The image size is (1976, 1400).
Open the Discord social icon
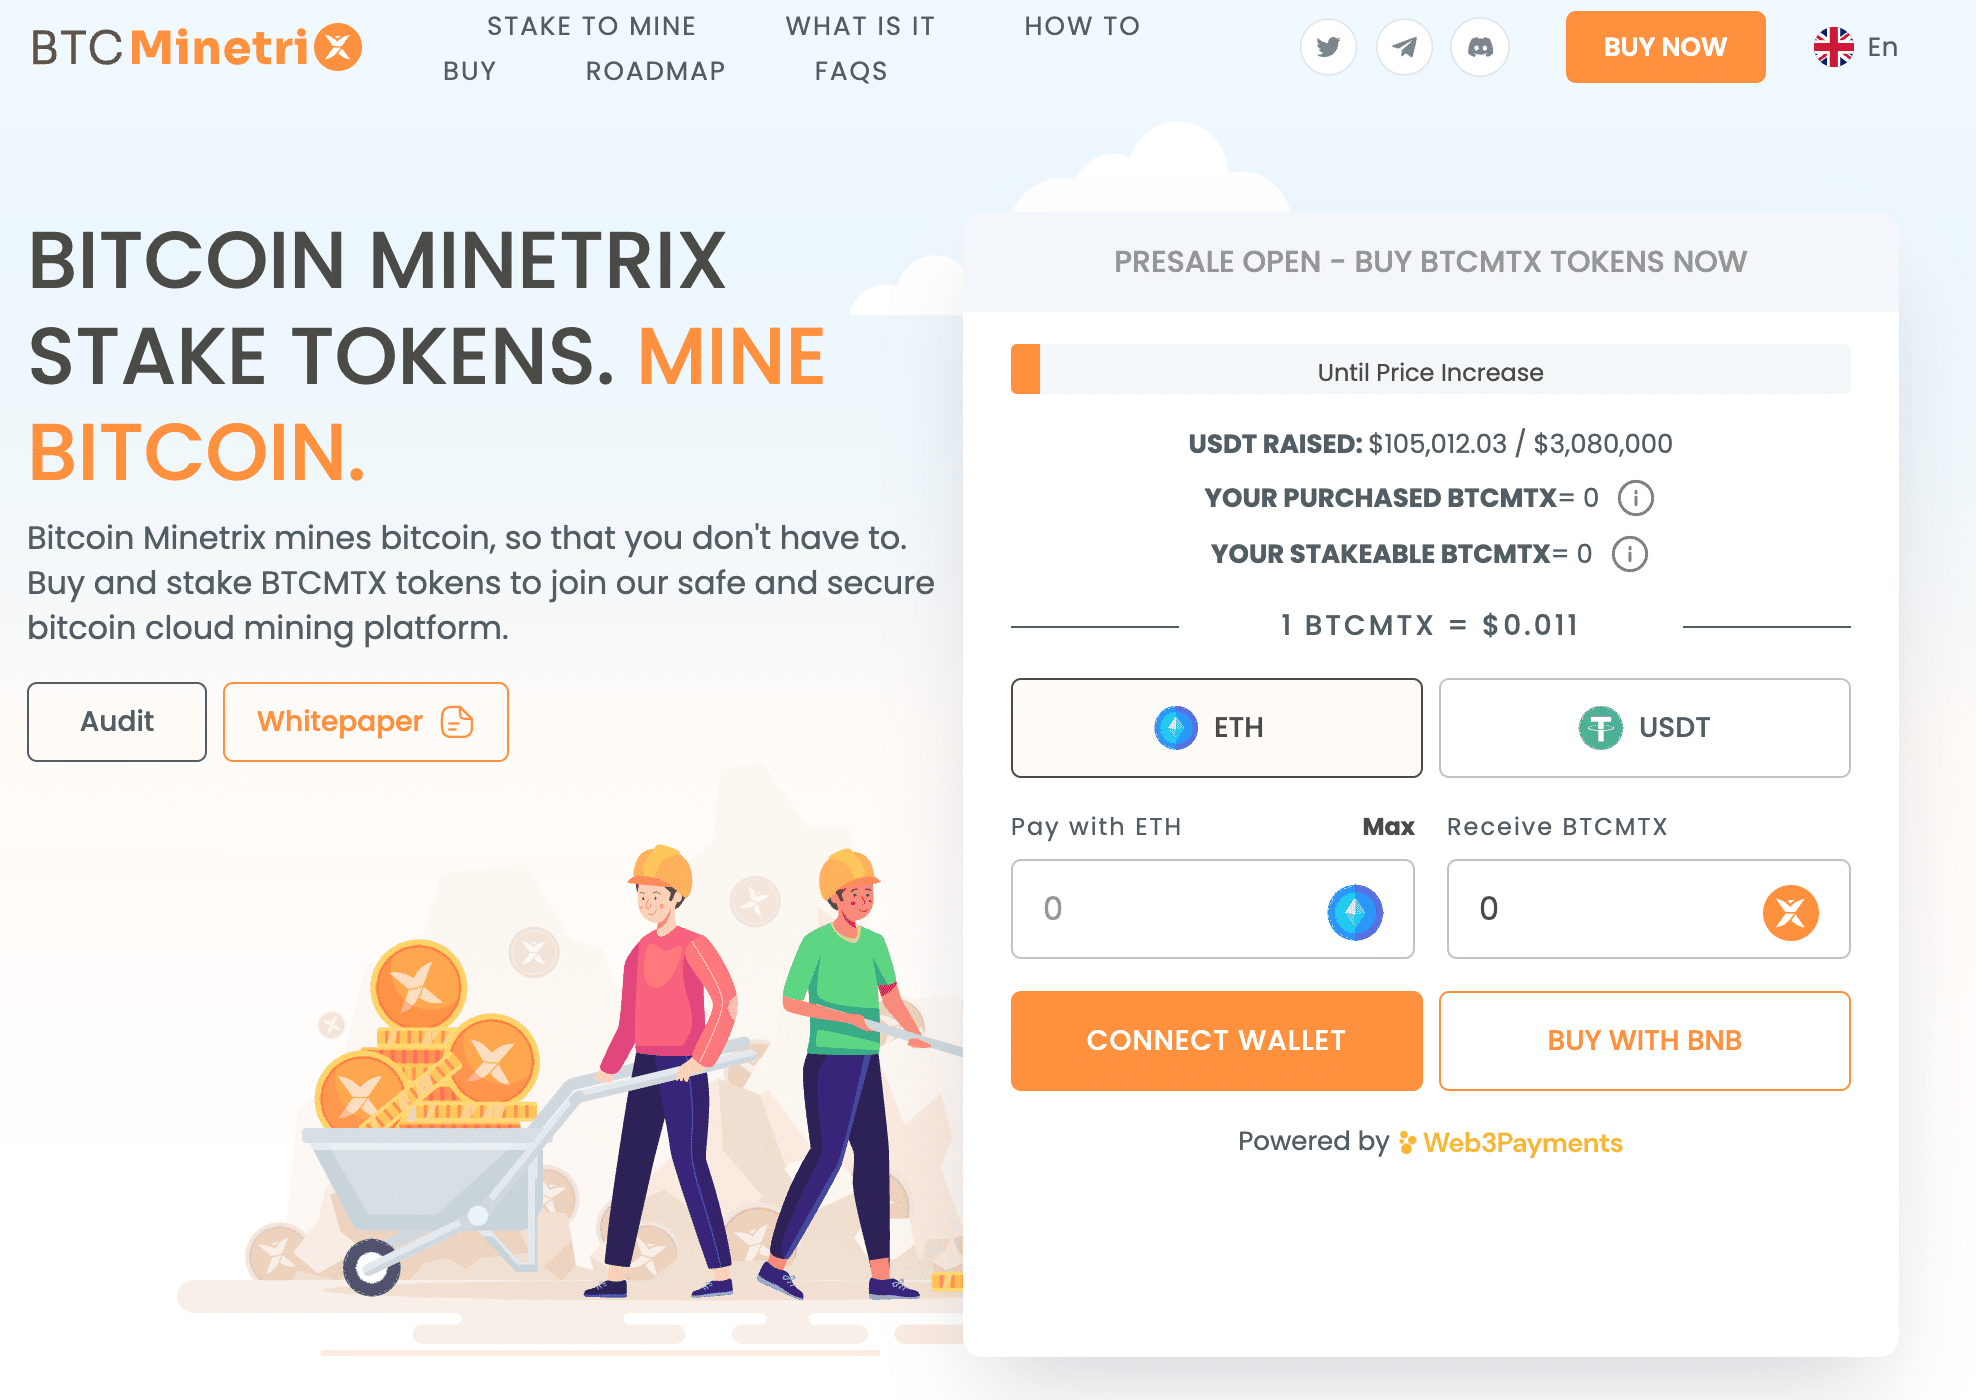1480,47
